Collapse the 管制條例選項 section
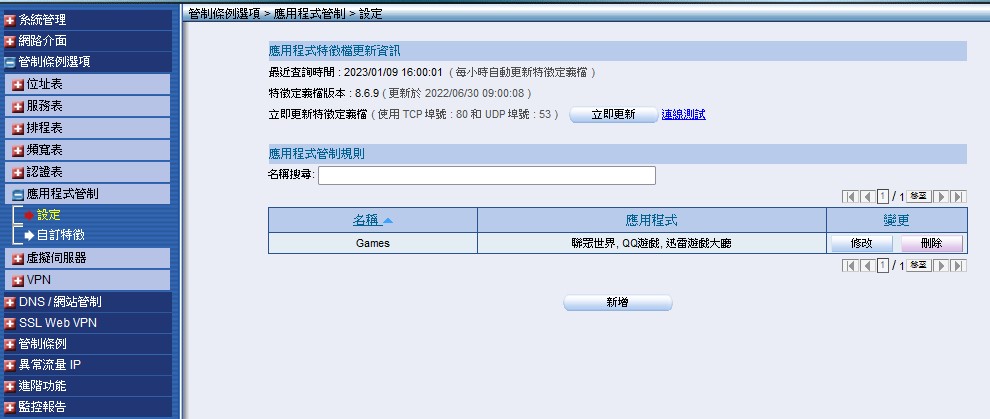This screenshot has width=990, height=419. [x=54, y=62]
